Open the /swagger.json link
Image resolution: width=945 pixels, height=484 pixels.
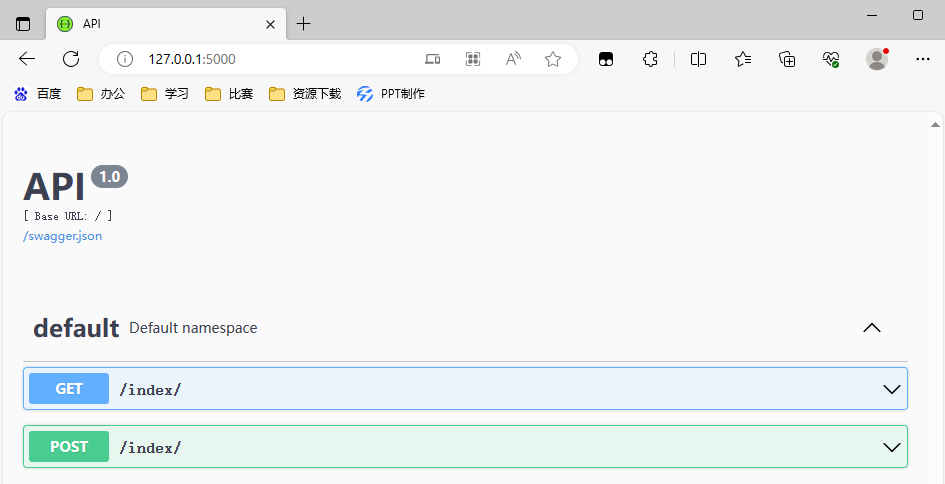click(63, 236)
